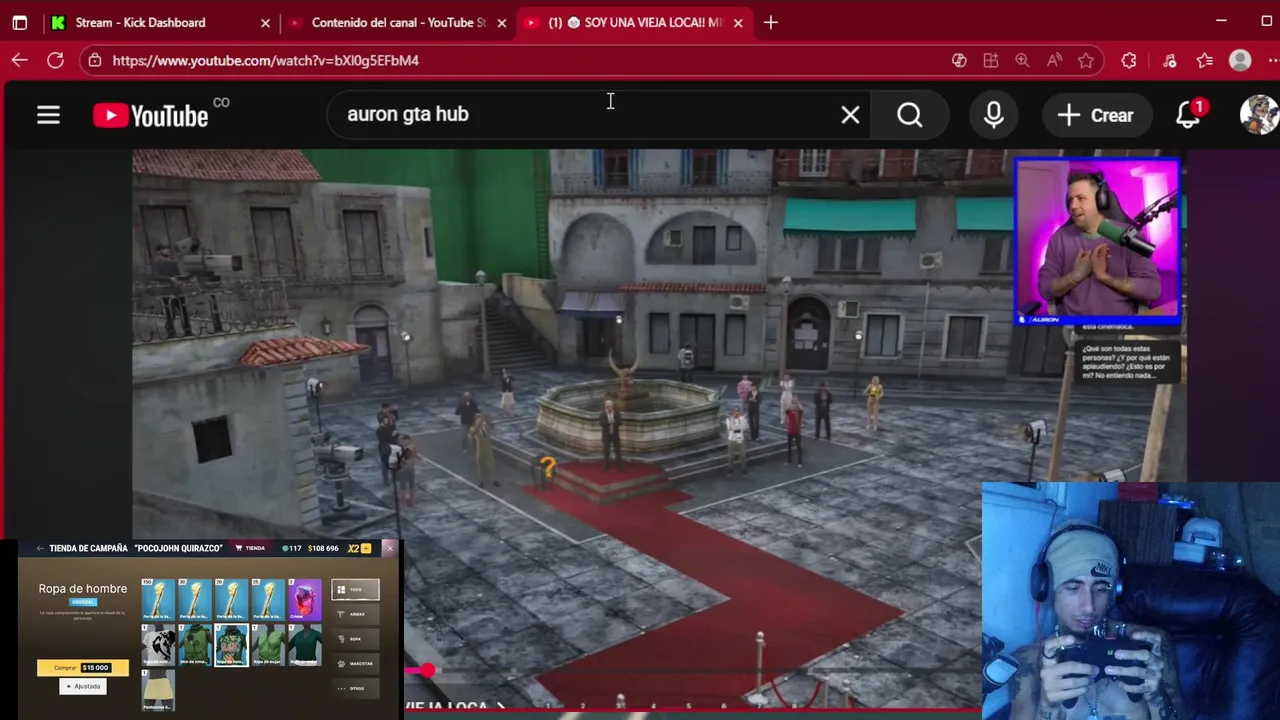This screenshot has width=1280, height=720.
Task: Close the SOY UNA VIEJA LOCA tab
Action: click(x=738, y=22)
